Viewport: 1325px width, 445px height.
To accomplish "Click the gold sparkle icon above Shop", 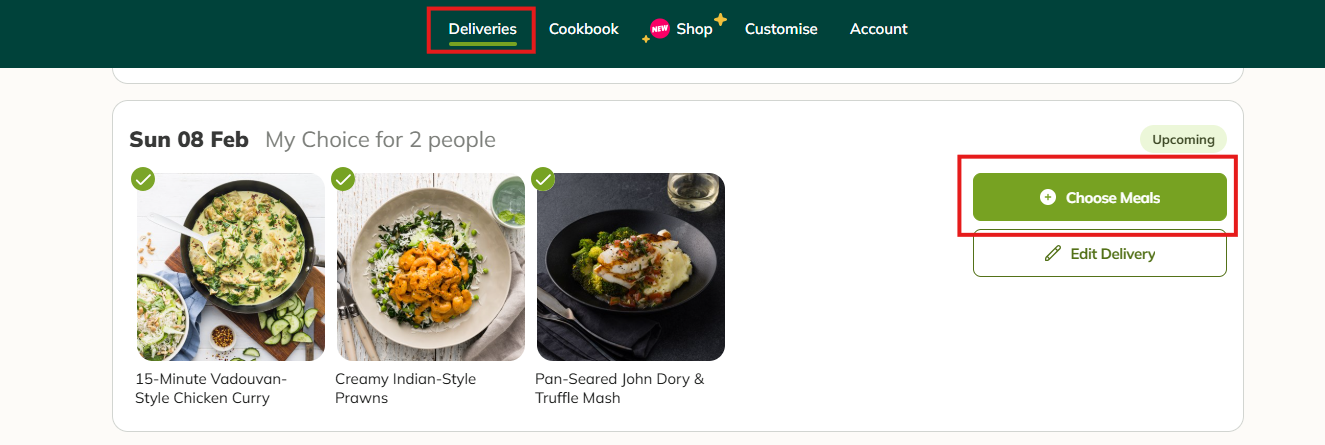I will click(x=720, y=18).
